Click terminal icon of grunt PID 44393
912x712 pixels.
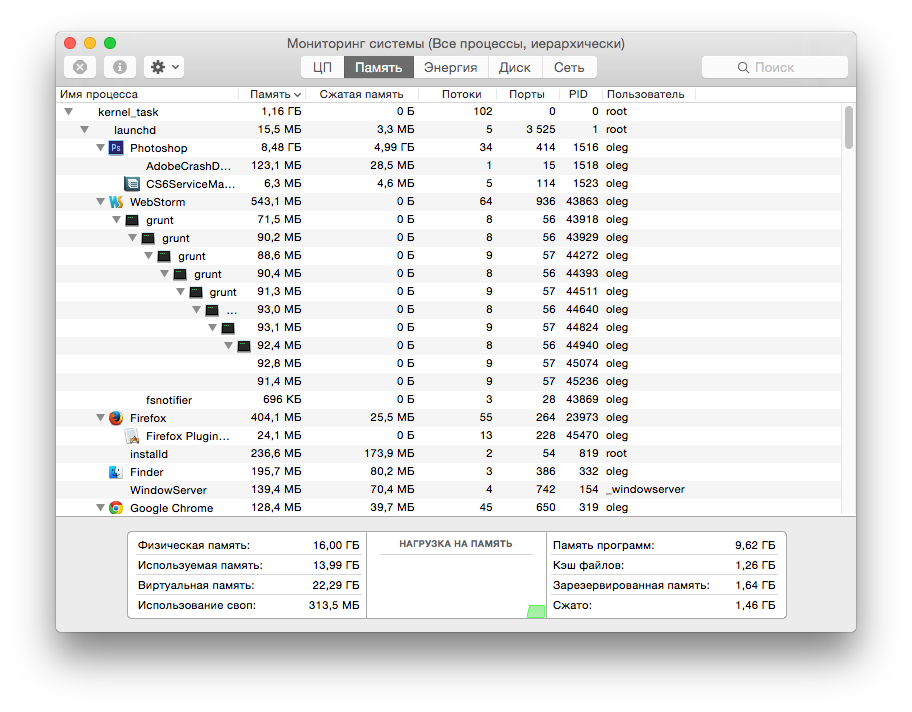[x=180, y=274]
